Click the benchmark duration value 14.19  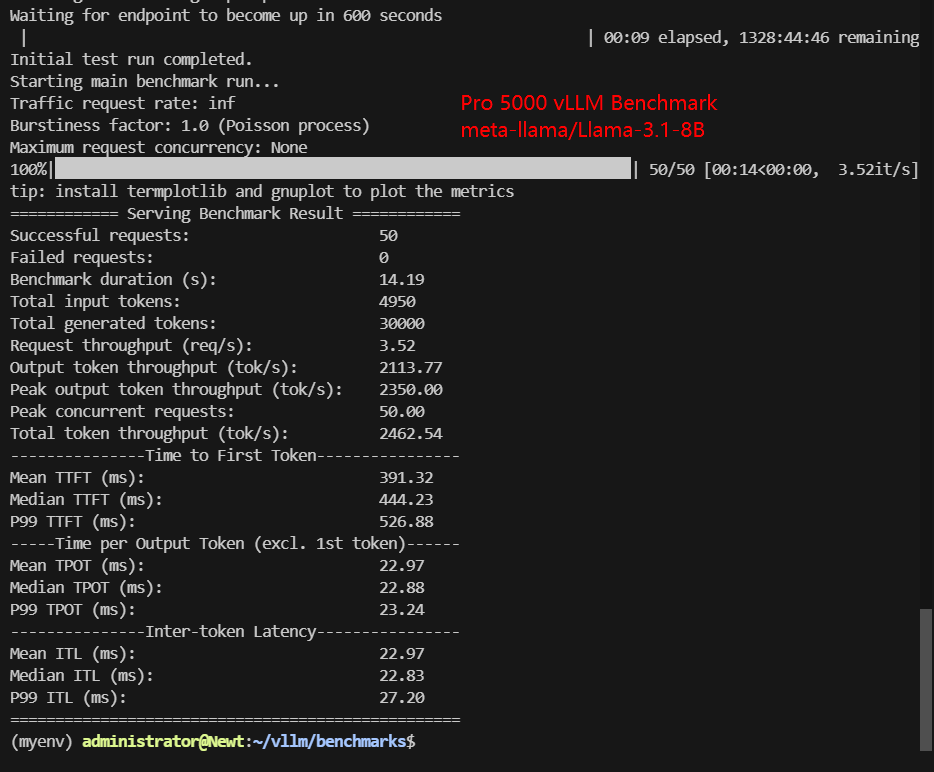[x=401, y=280]
